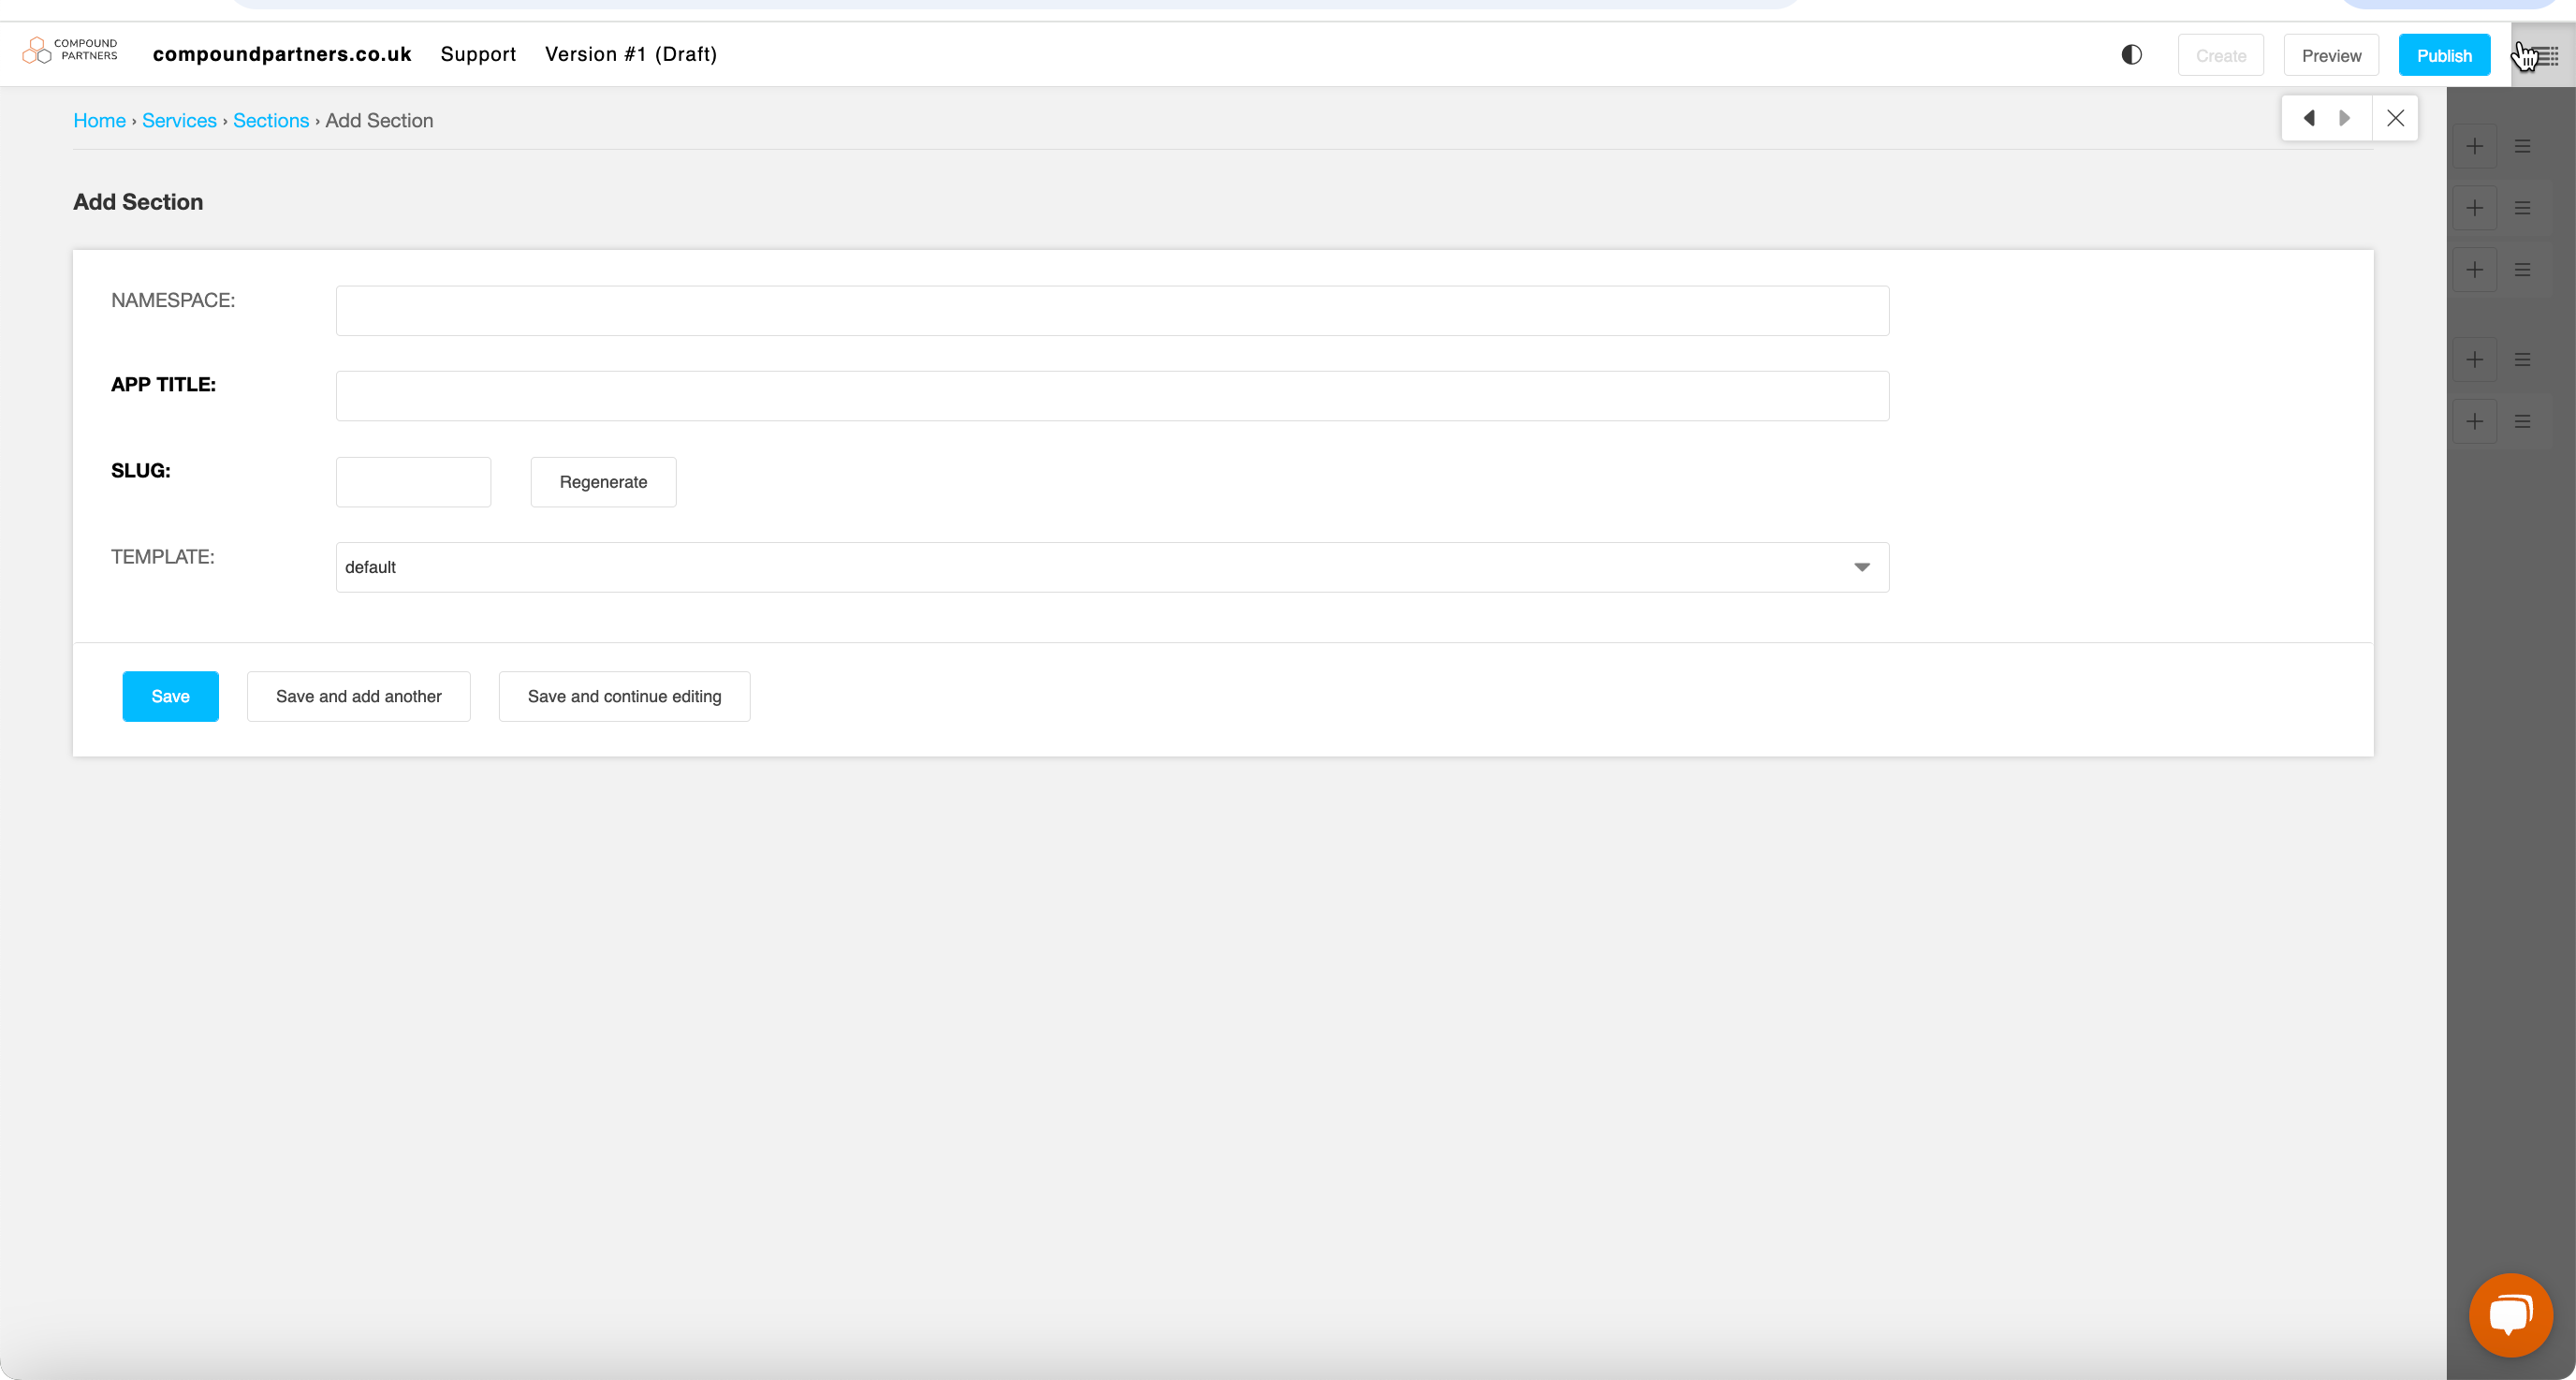This screenshot has height=1380, width=2576.
Task: Focus the App Title input field
Action: [x=1112, y=396]
